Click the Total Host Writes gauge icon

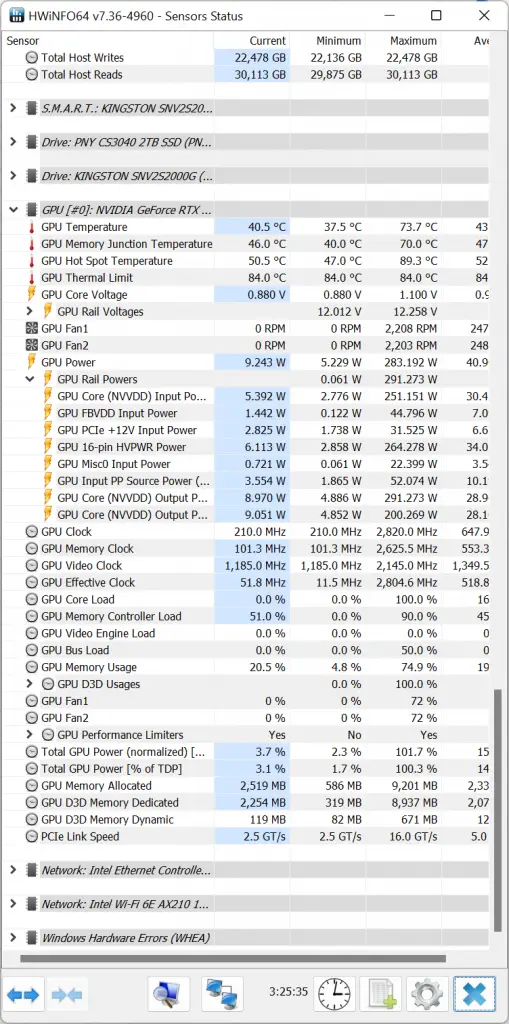click(31, 57)
